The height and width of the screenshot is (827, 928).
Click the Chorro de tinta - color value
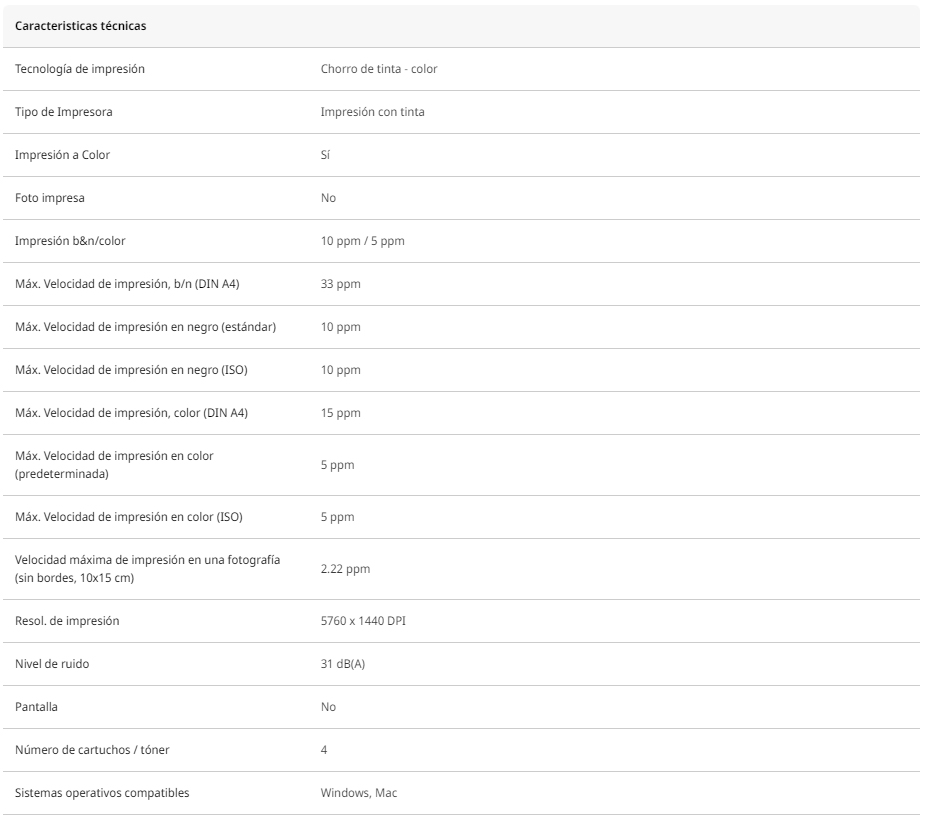(x=379, y=69)
